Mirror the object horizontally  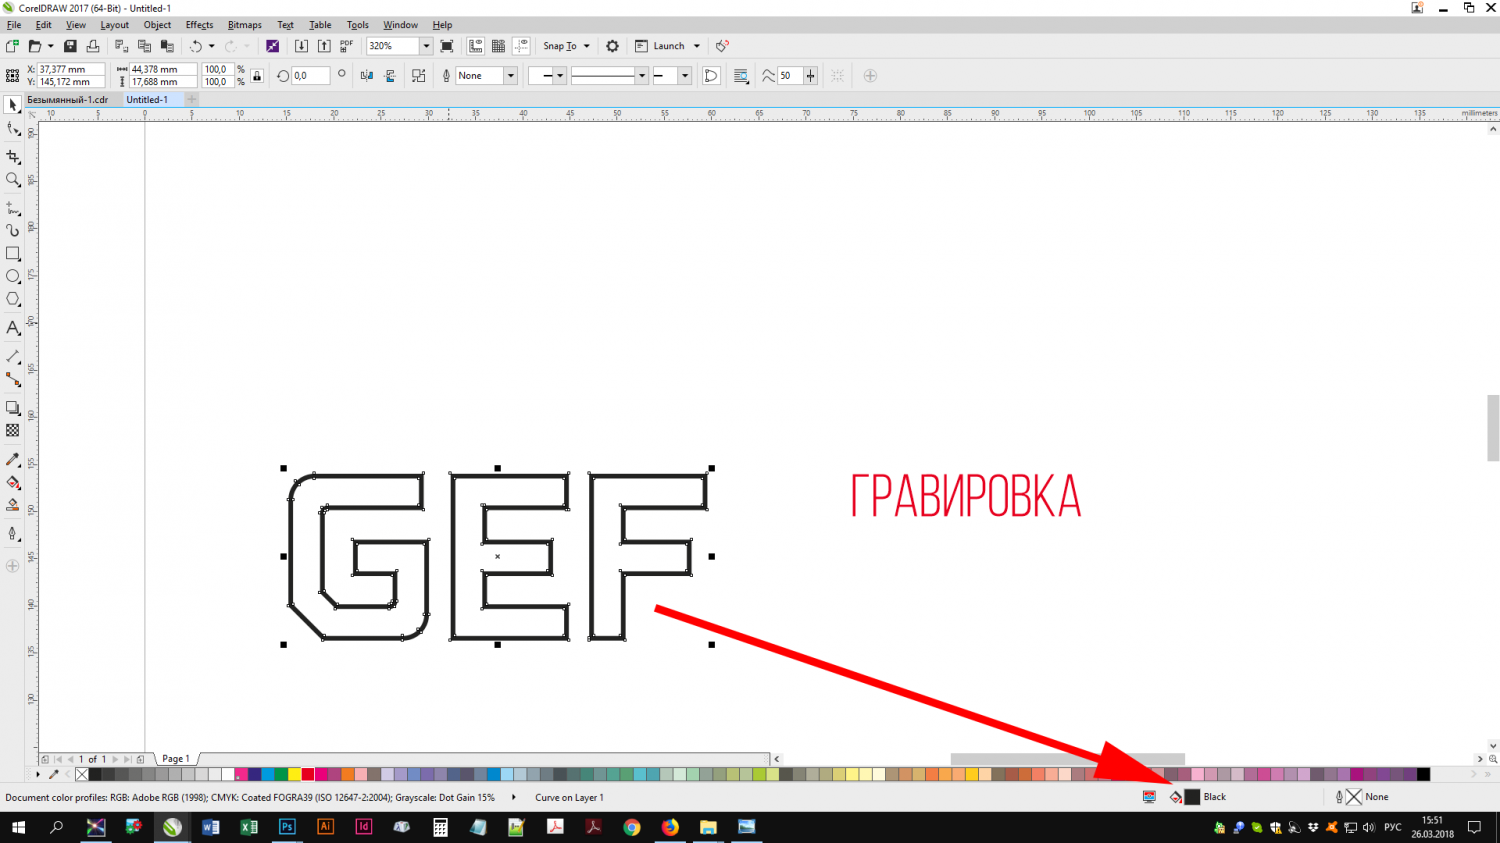tap(367, 76)
